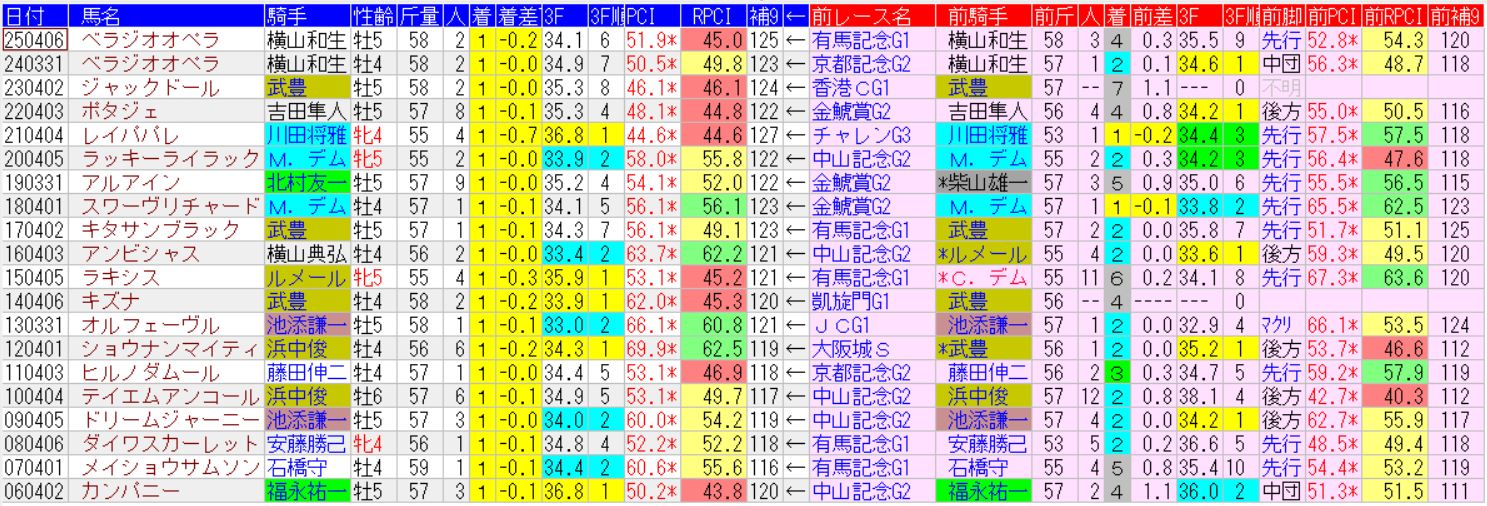This screenshot has height=506, width=1487.
Task: Click previous race 大阪城Ｓ
Action: (848, 348)
